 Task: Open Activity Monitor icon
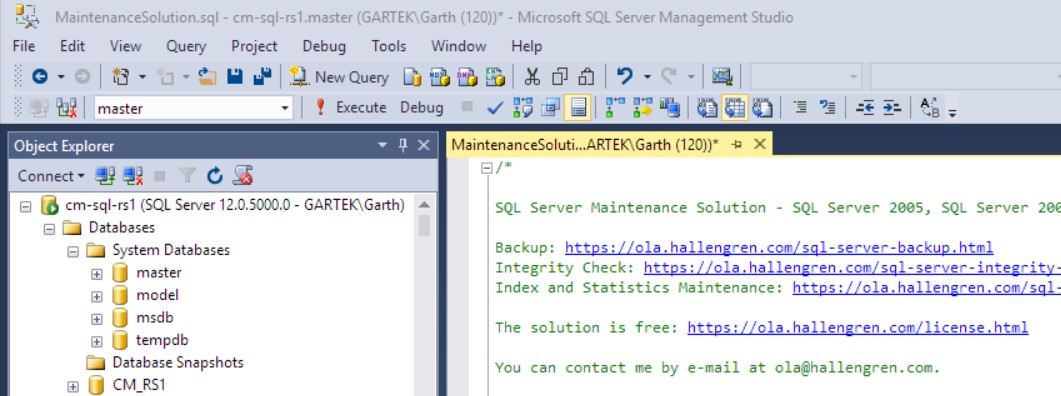pyautogui.click(x=722, y=77)
